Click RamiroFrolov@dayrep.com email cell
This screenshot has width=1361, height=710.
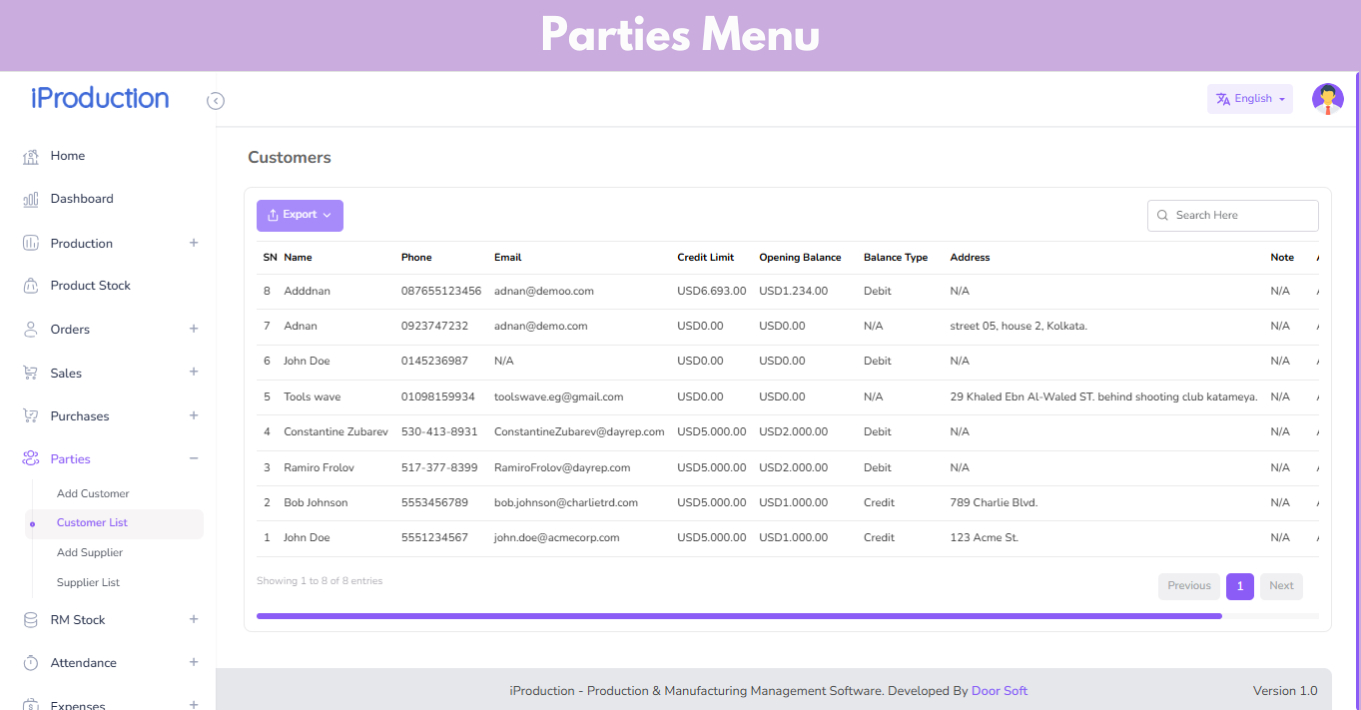point(562,468)
